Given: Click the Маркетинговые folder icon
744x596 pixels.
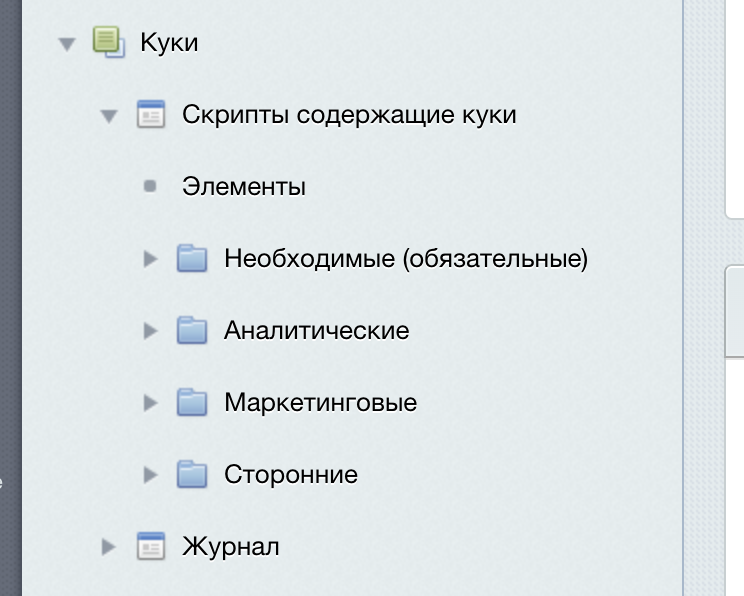Looking at the screenshot, I should (x=192, y=403).
